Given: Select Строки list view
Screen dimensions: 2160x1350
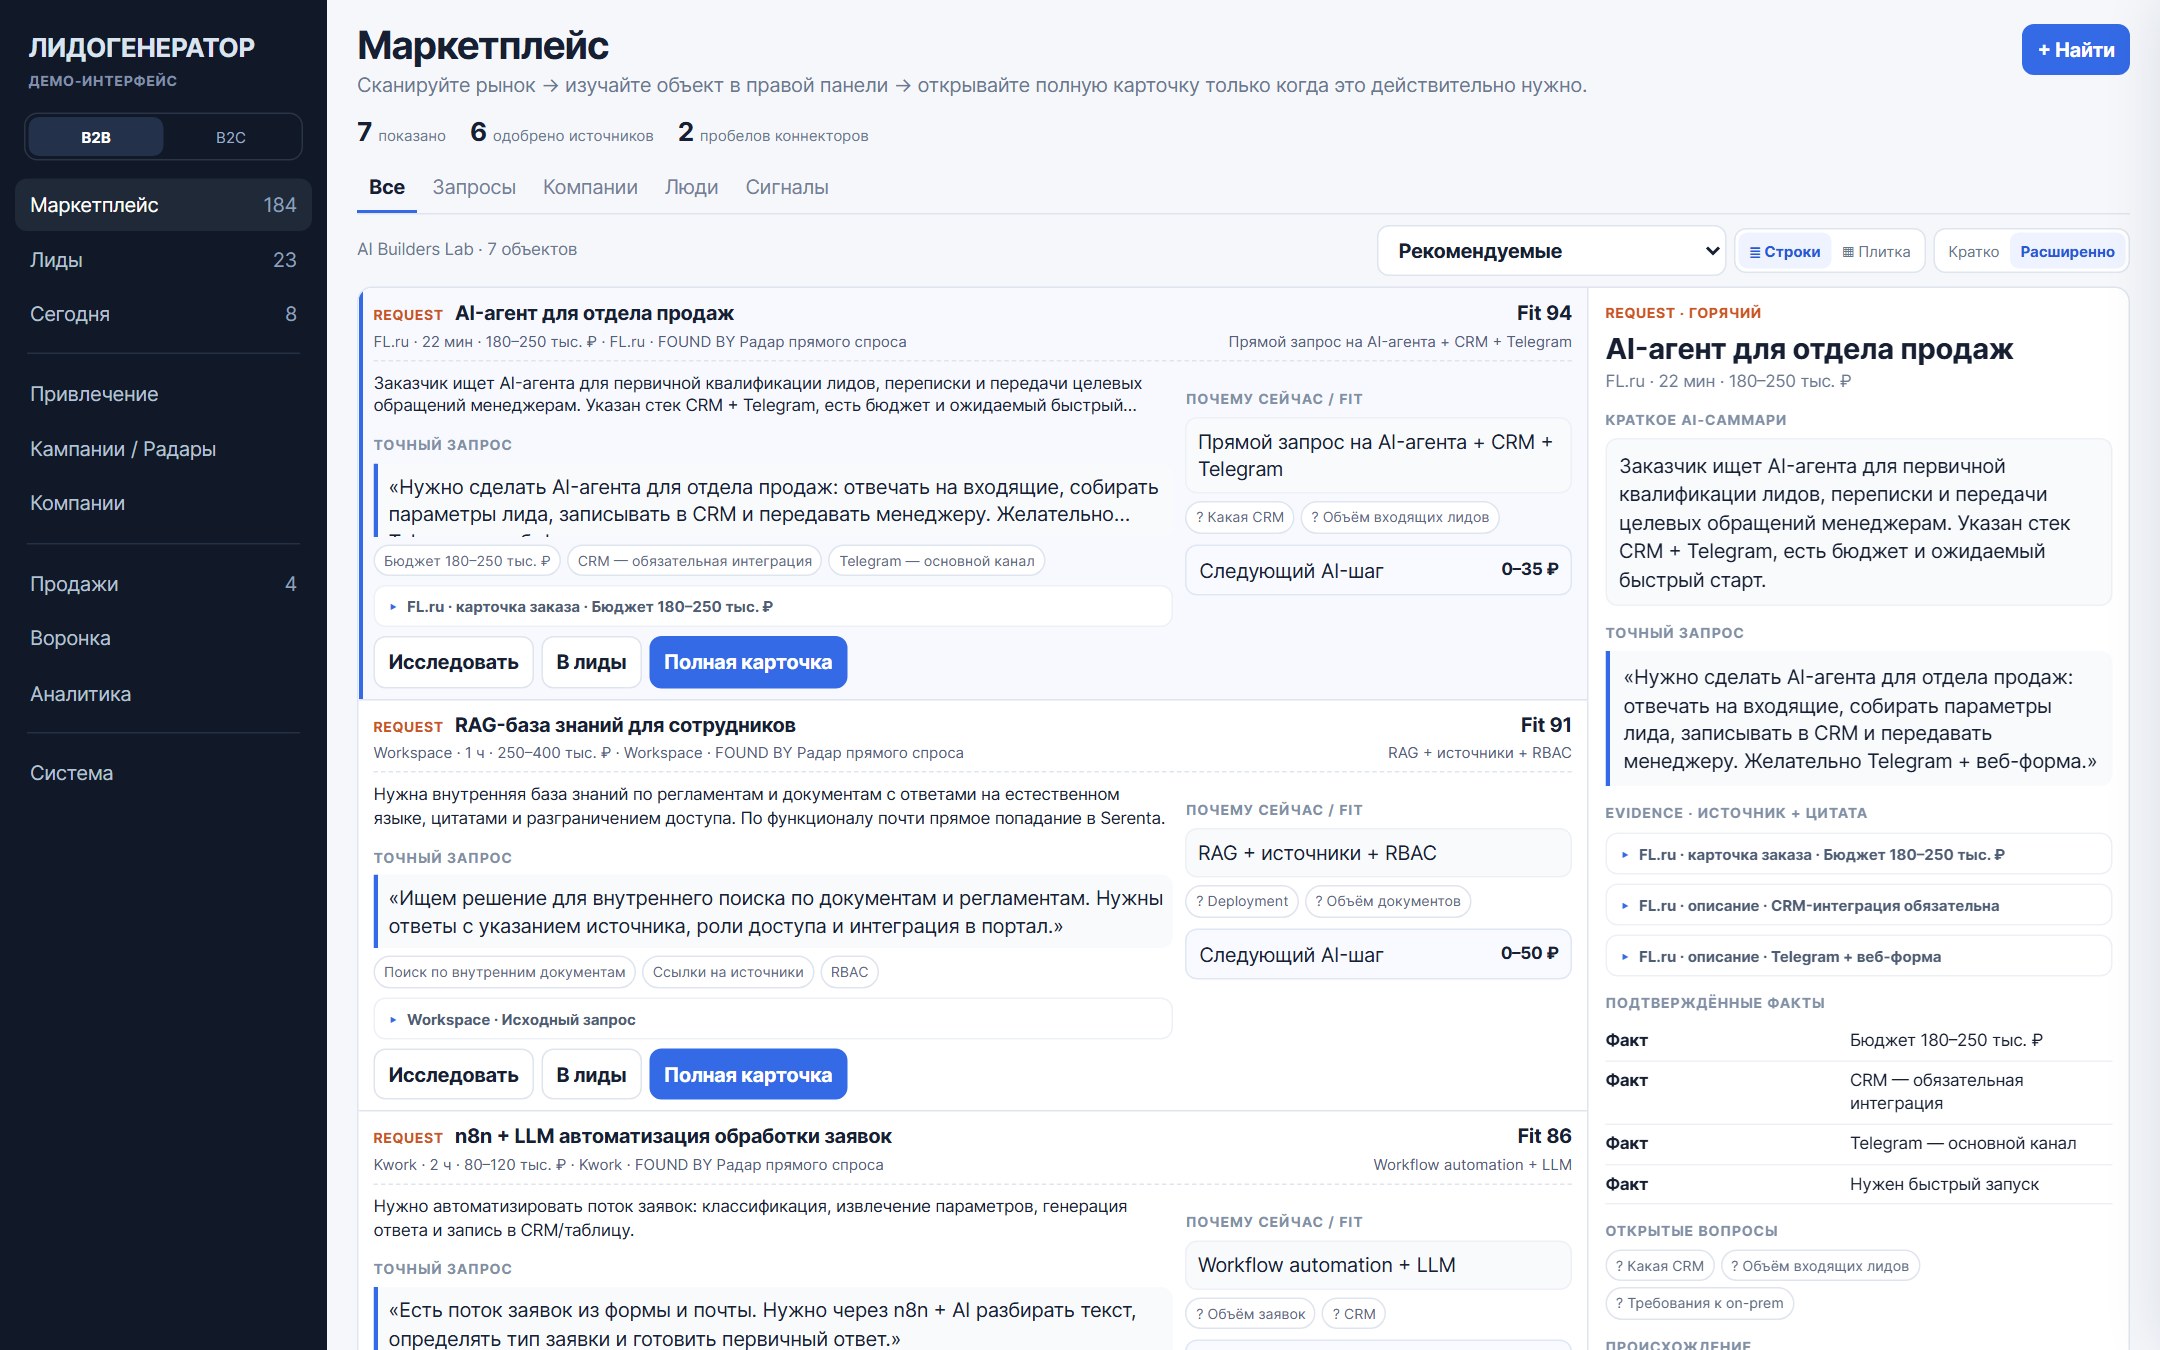Looking at the screenshot, I should tap(1785, 252).
